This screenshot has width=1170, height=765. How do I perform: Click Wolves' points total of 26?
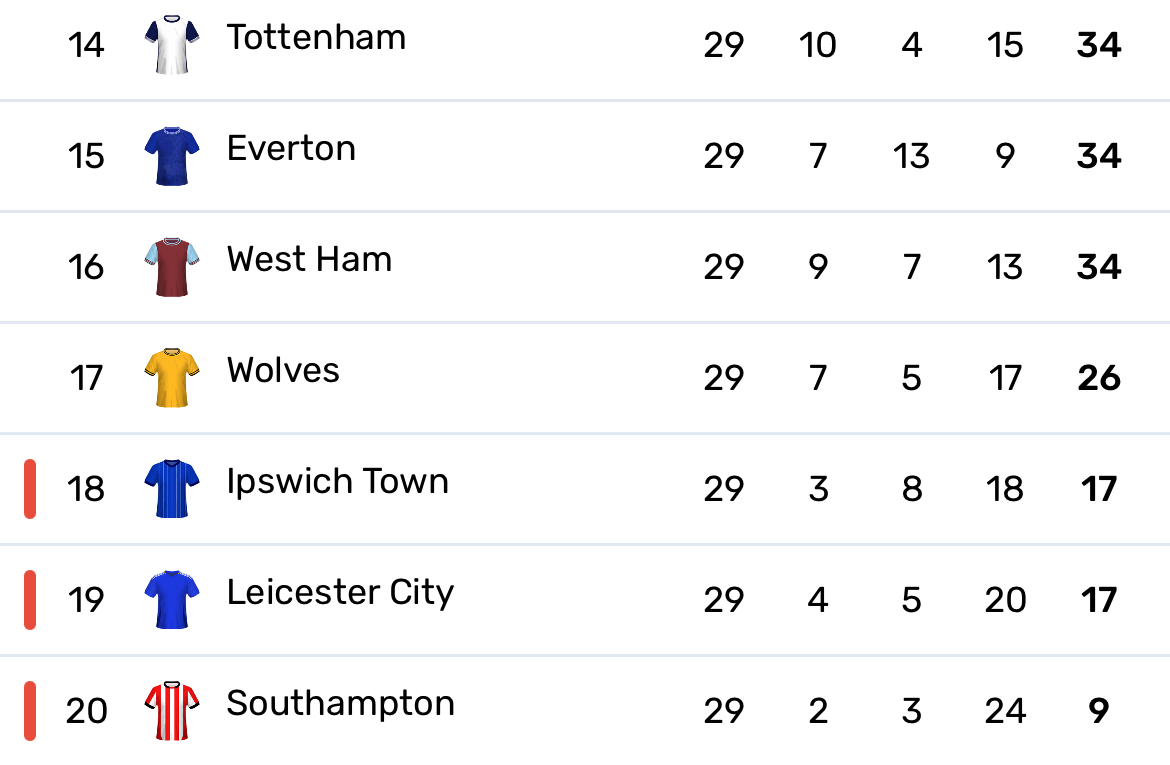pos(1098,378)
